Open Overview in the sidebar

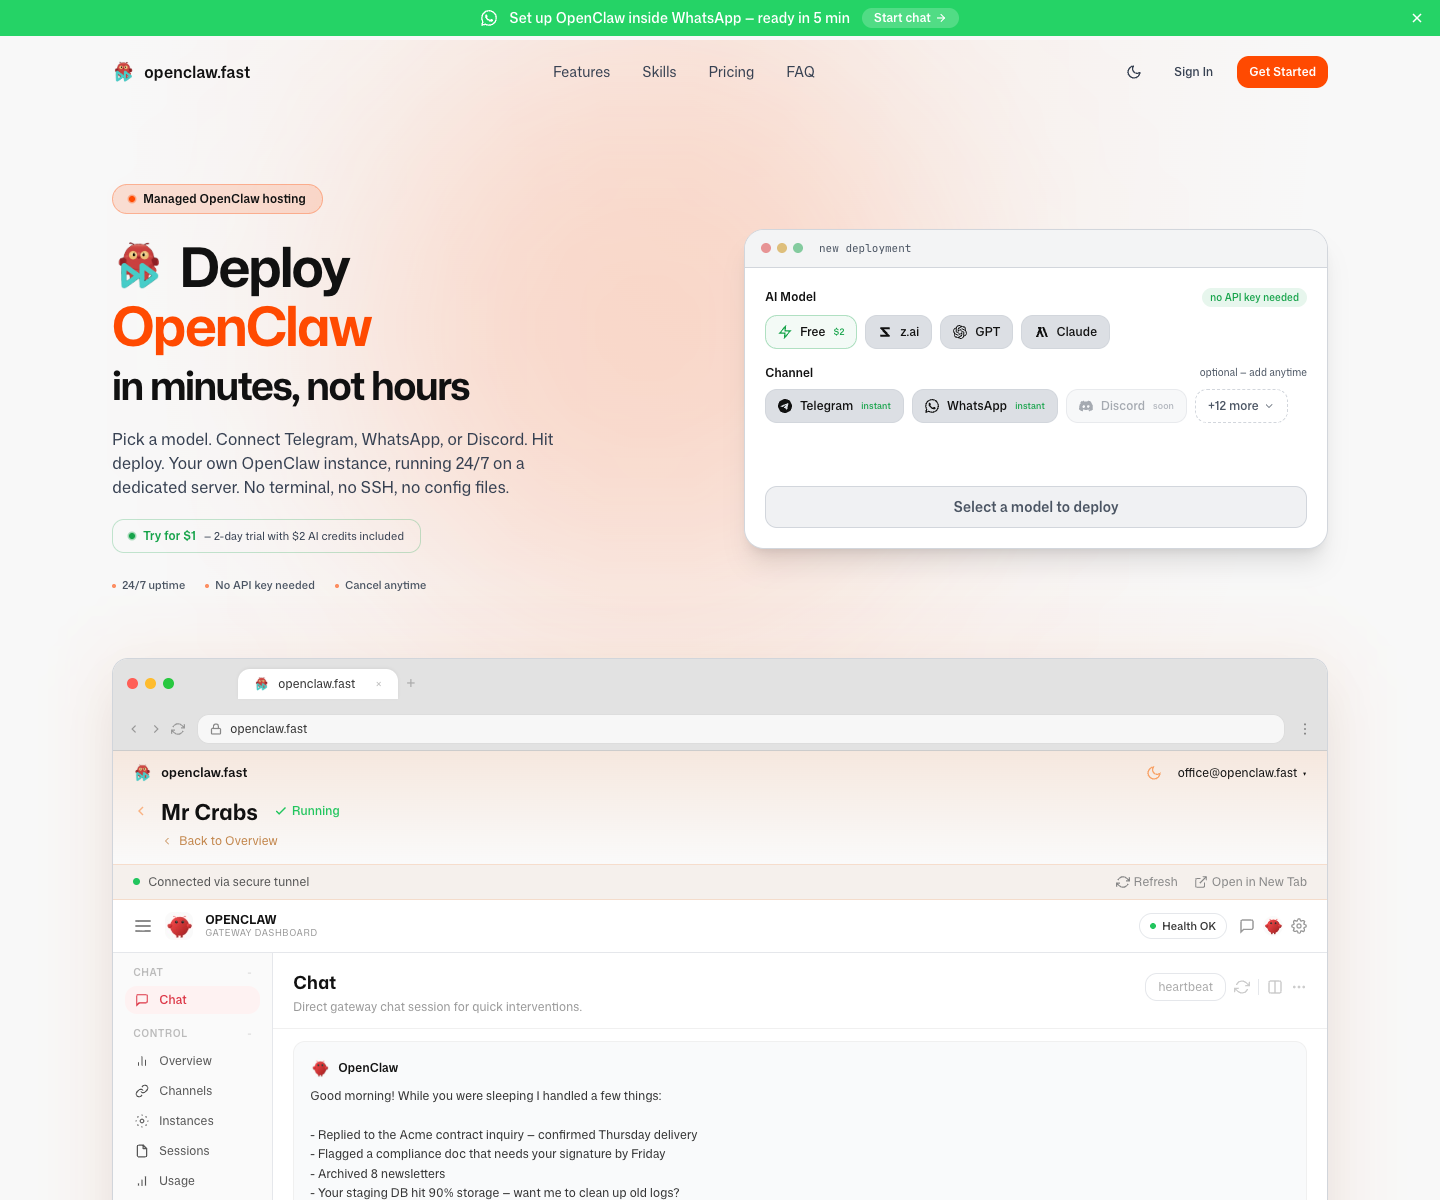point(192,1061)
